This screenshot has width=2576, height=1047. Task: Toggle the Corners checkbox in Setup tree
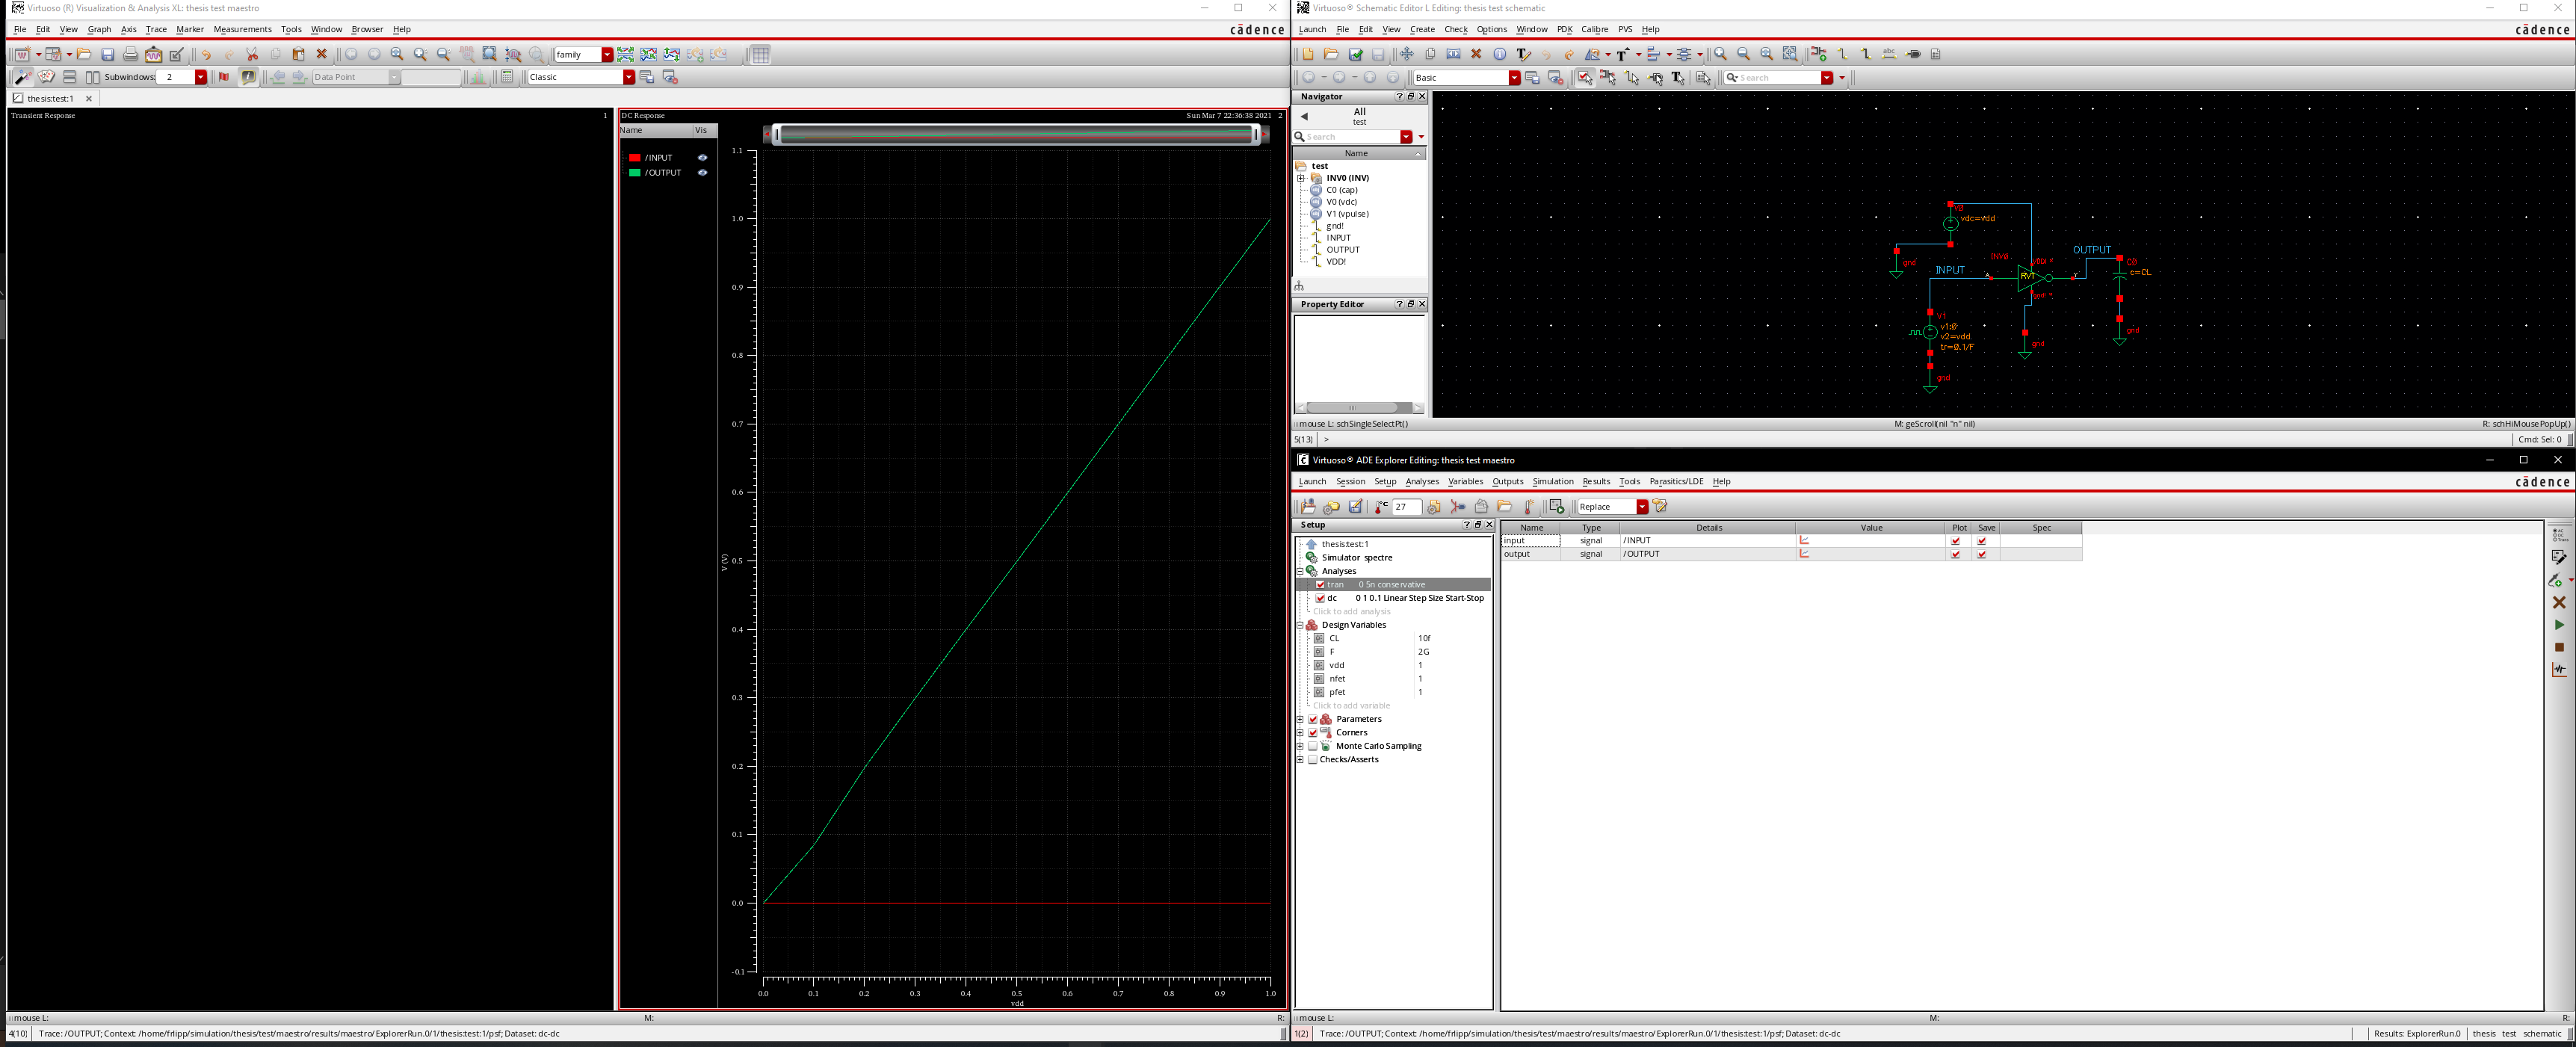pyautogui.click(x=1313, y=733)
